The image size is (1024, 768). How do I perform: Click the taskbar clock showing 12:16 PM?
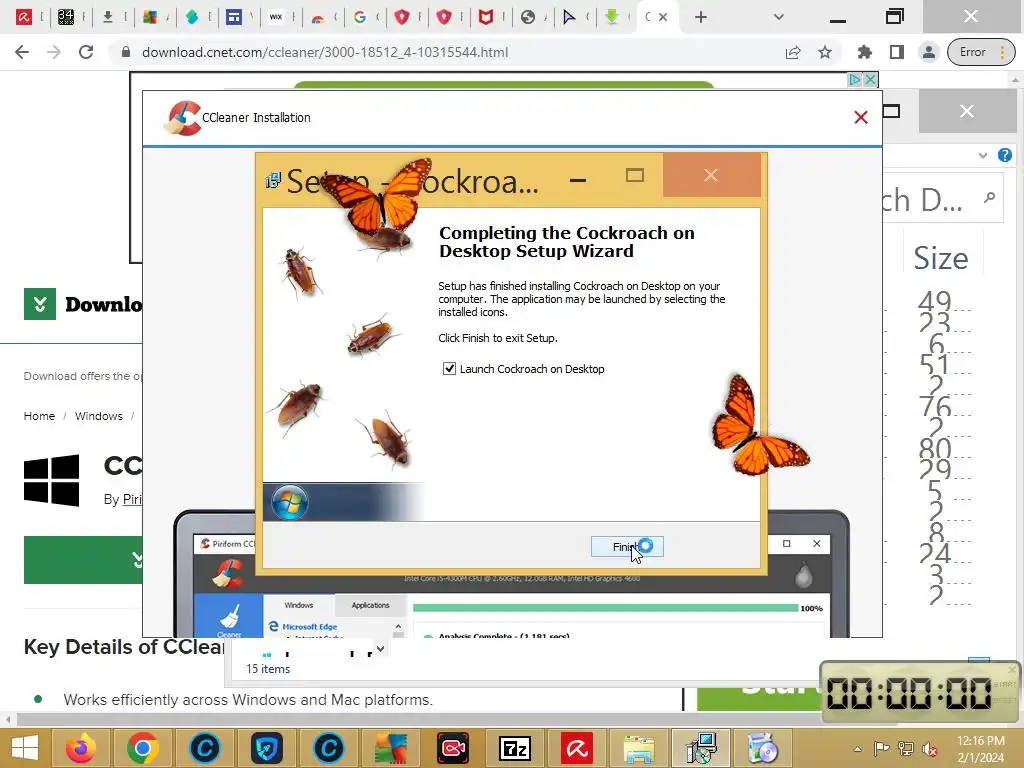[981, 749]
